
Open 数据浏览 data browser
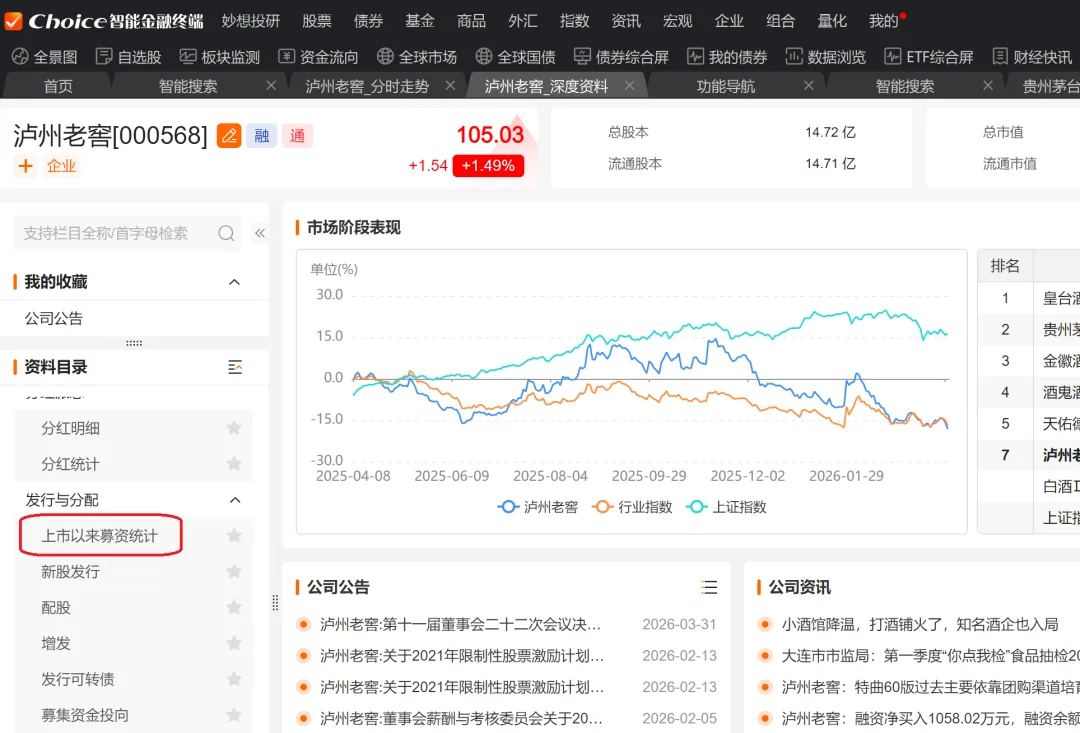(826, 57)
